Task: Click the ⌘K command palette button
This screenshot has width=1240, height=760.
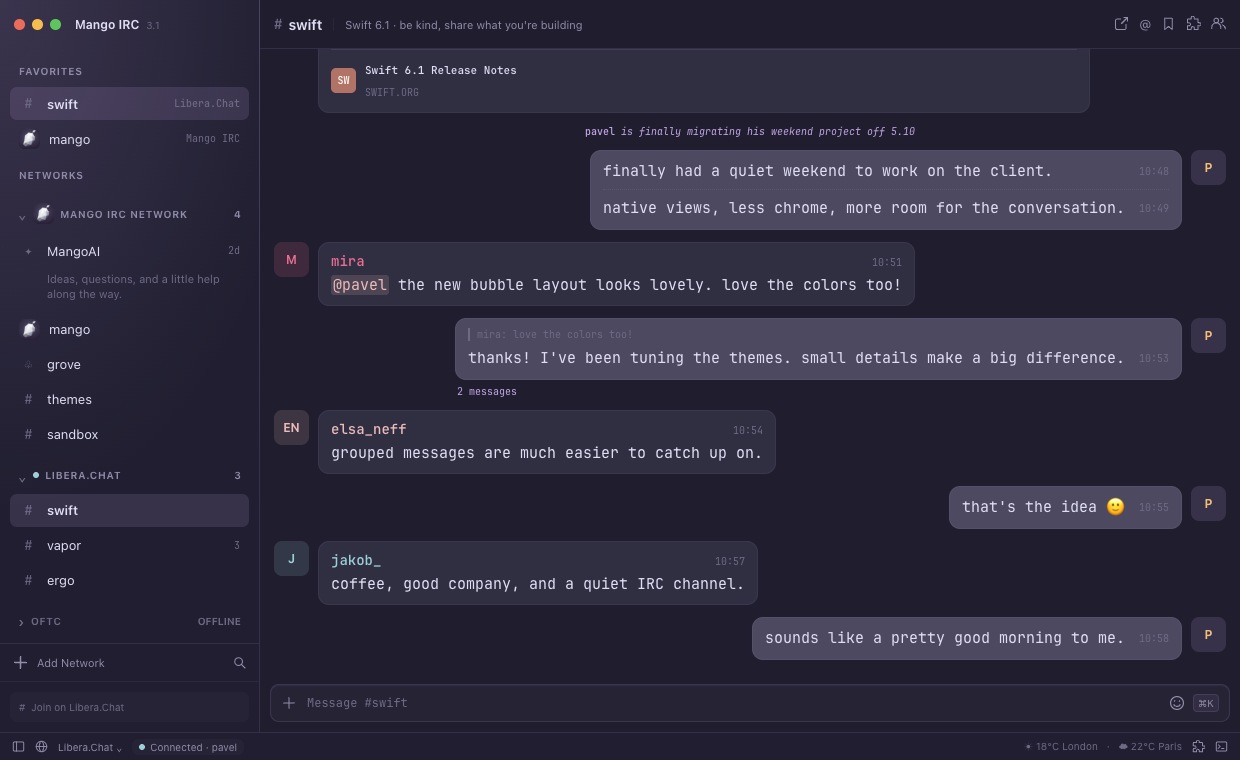Action: 1206,703
